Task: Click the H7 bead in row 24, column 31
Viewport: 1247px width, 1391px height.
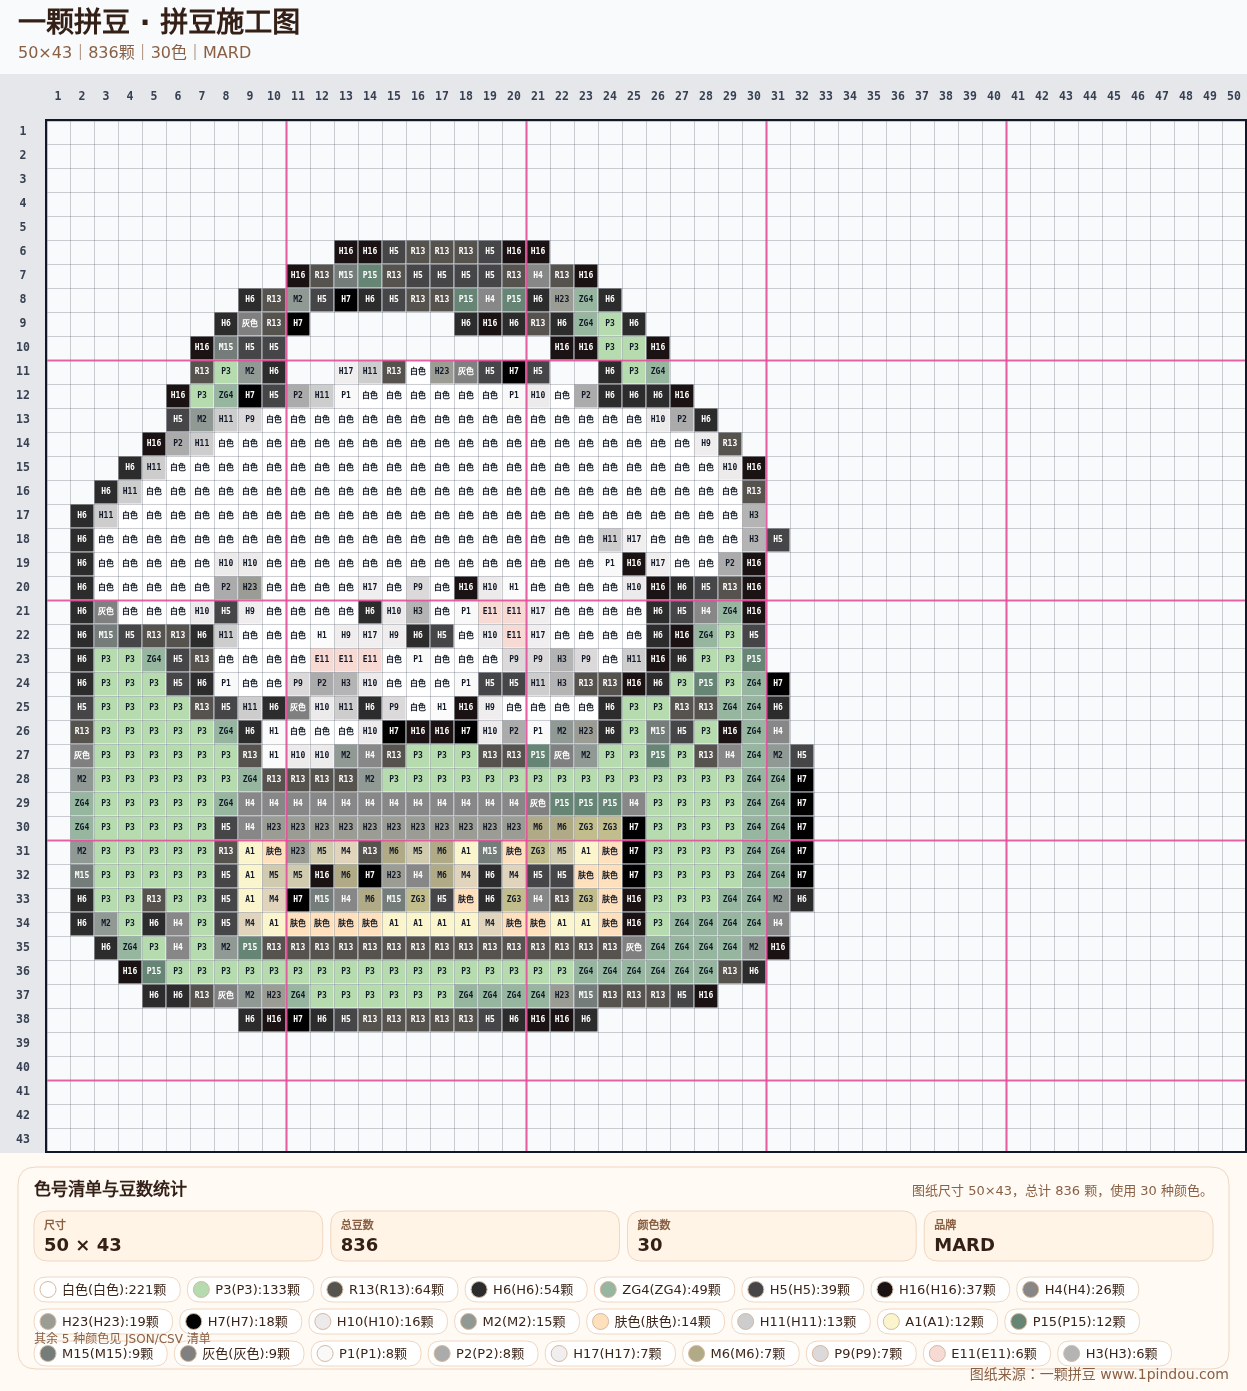Action: click(778, 683)
